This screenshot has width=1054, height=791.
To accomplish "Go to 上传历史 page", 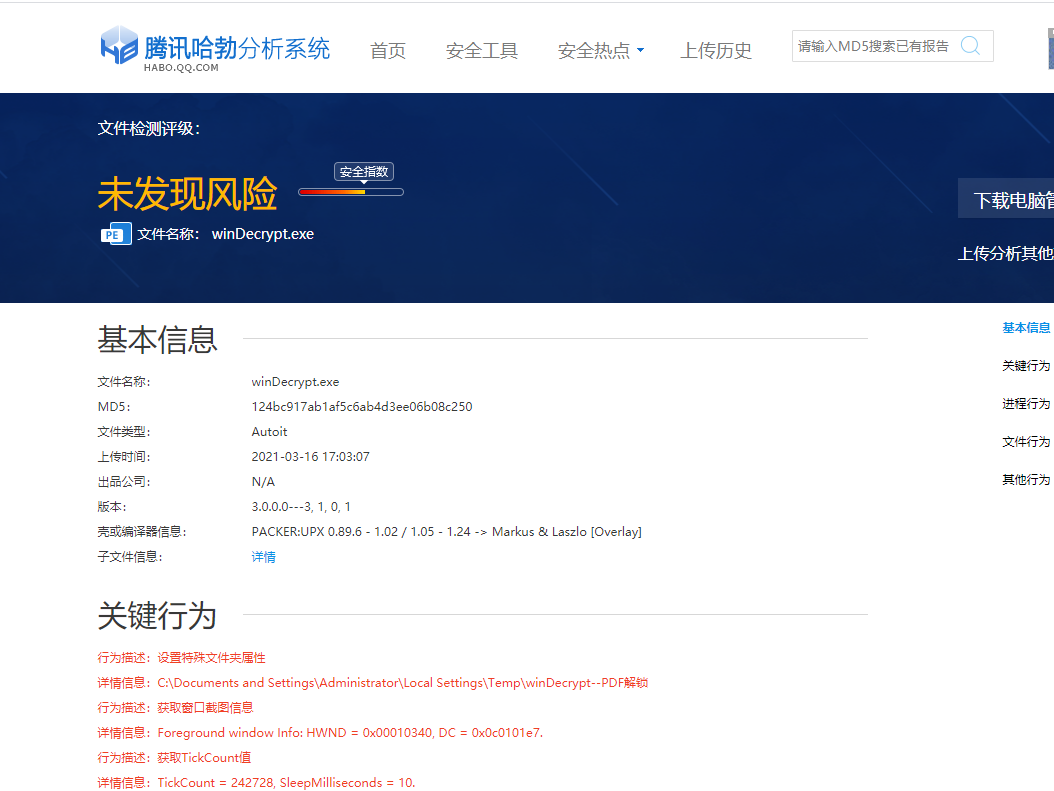I will 716,51.
